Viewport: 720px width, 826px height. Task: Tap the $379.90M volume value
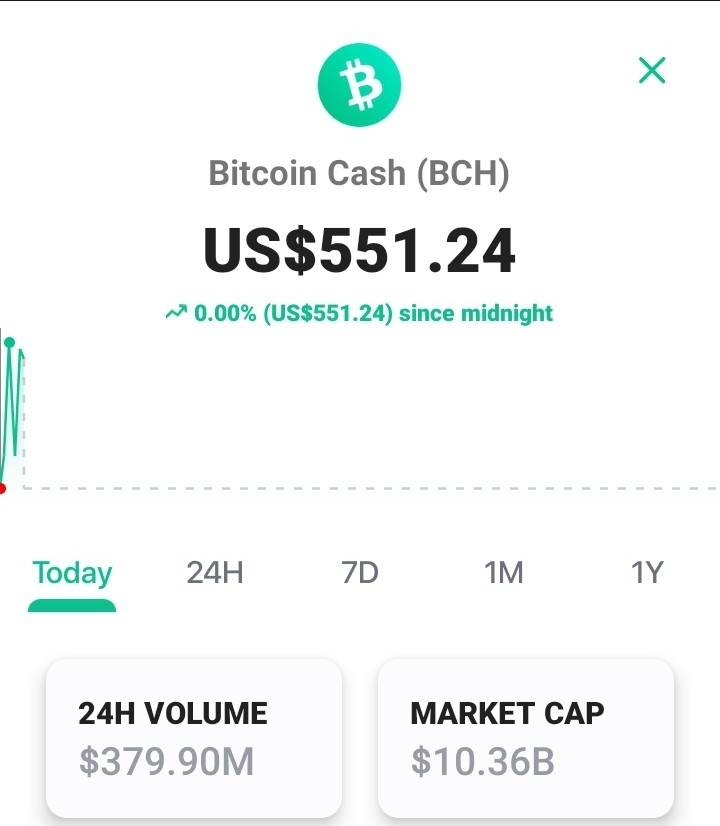click(166, 761)
